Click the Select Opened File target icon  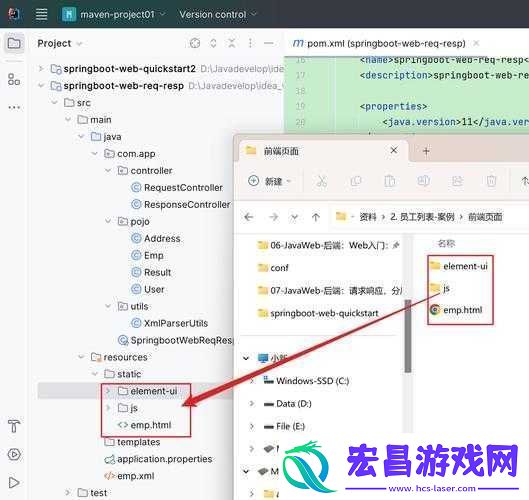point(195,43)
